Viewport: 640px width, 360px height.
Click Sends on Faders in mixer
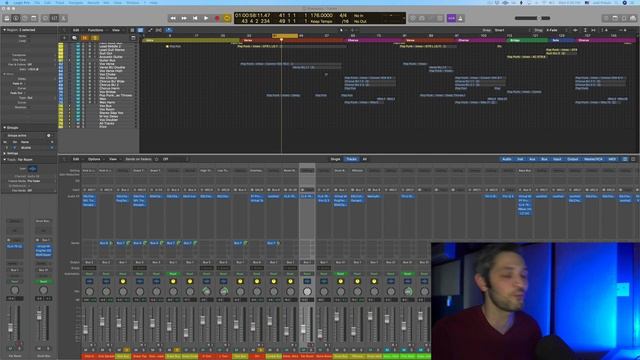pos(138,159)
